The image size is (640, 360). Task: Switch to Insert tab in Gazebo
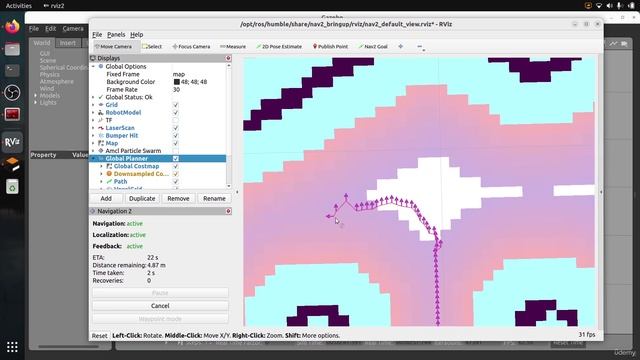(68, 43)
